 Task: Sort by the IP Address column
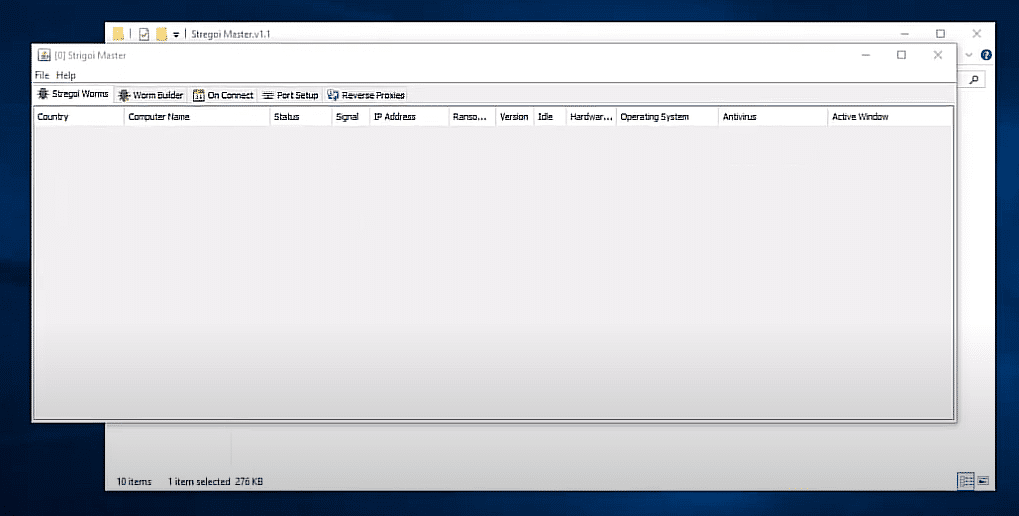click(409, 117)
